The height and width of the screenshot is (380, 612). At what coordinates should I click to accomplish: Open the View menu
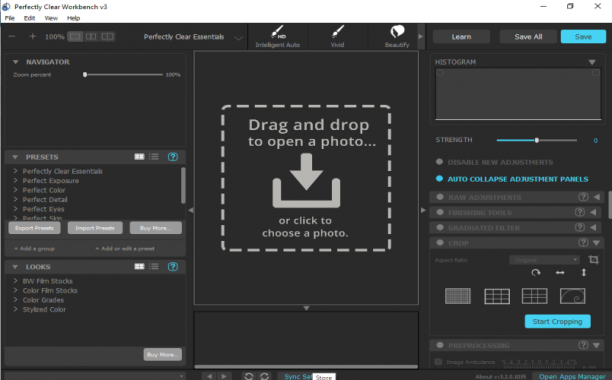51,18
